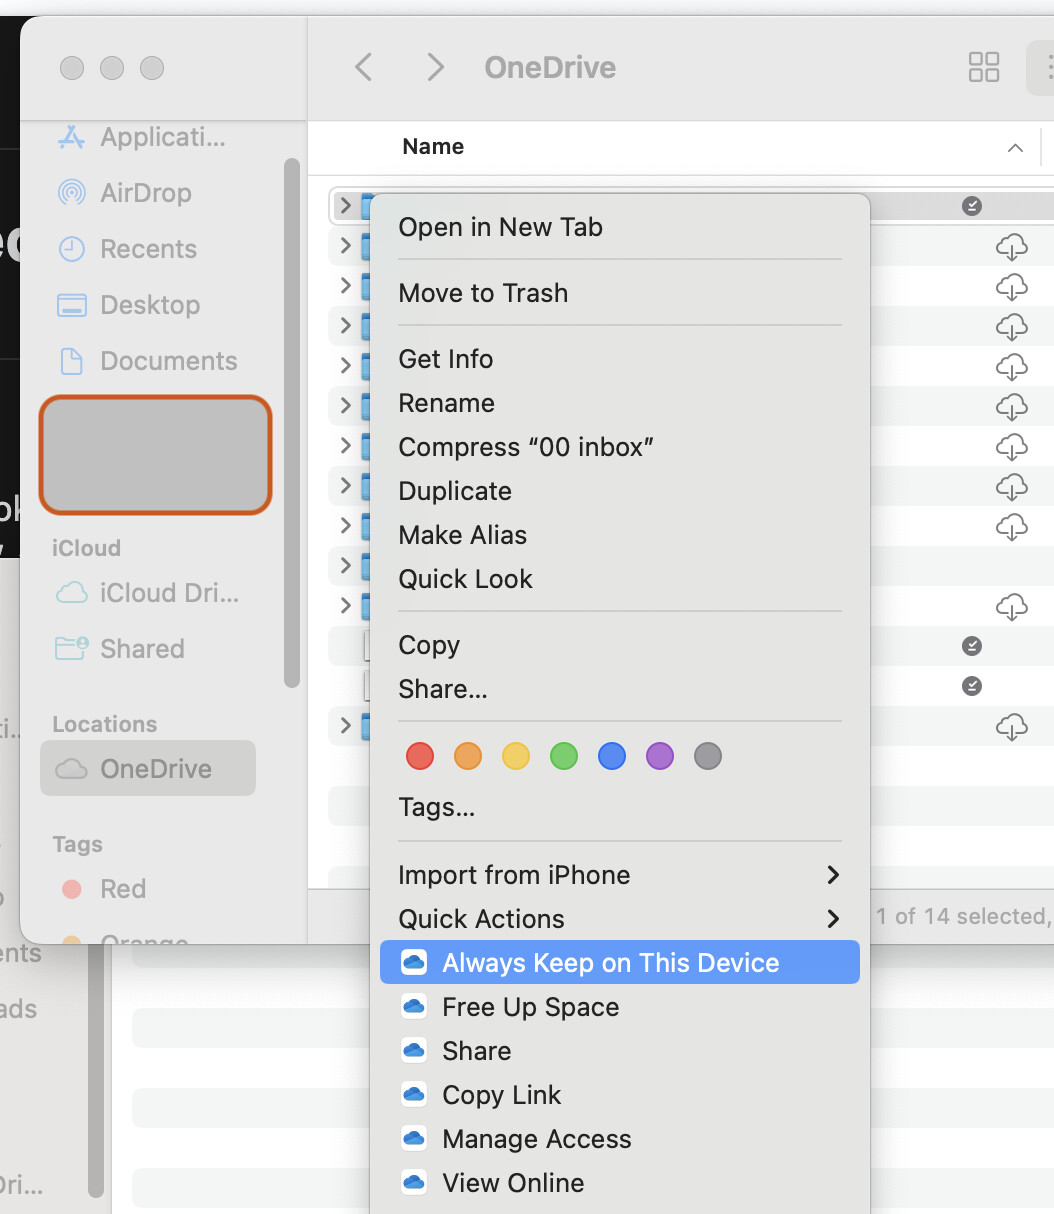Apply the gray tag color dot
This screenshot has width=1054, height=1214.
(708, 756)
